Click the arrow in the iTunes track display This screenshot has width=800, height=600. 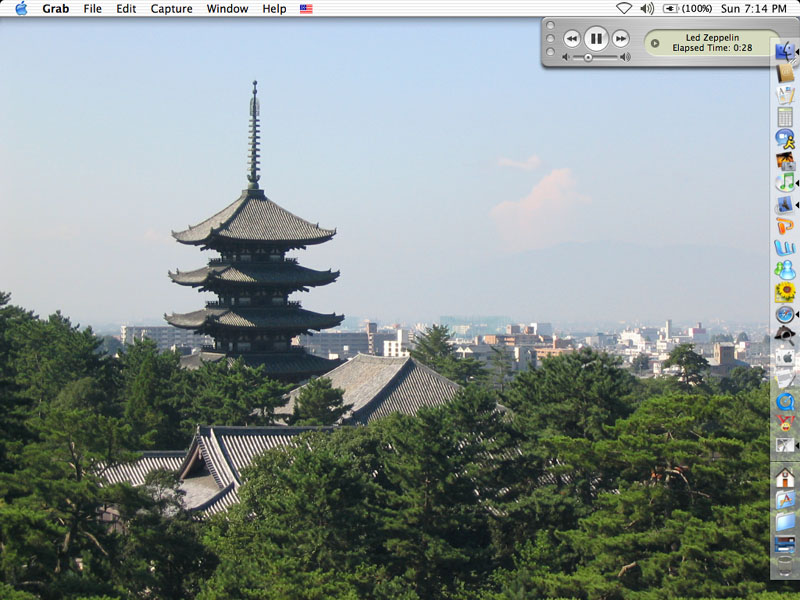(655, 43)
